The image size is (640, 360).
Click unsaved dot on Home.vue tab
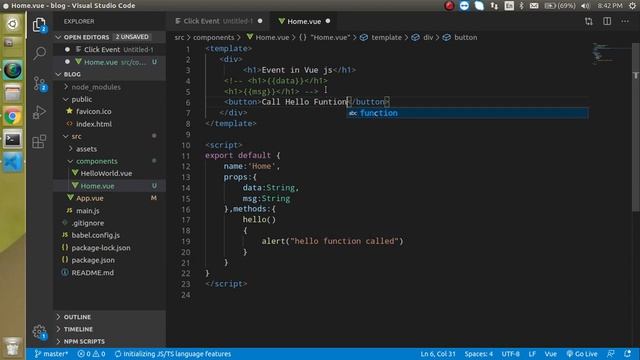pos(328,21)
